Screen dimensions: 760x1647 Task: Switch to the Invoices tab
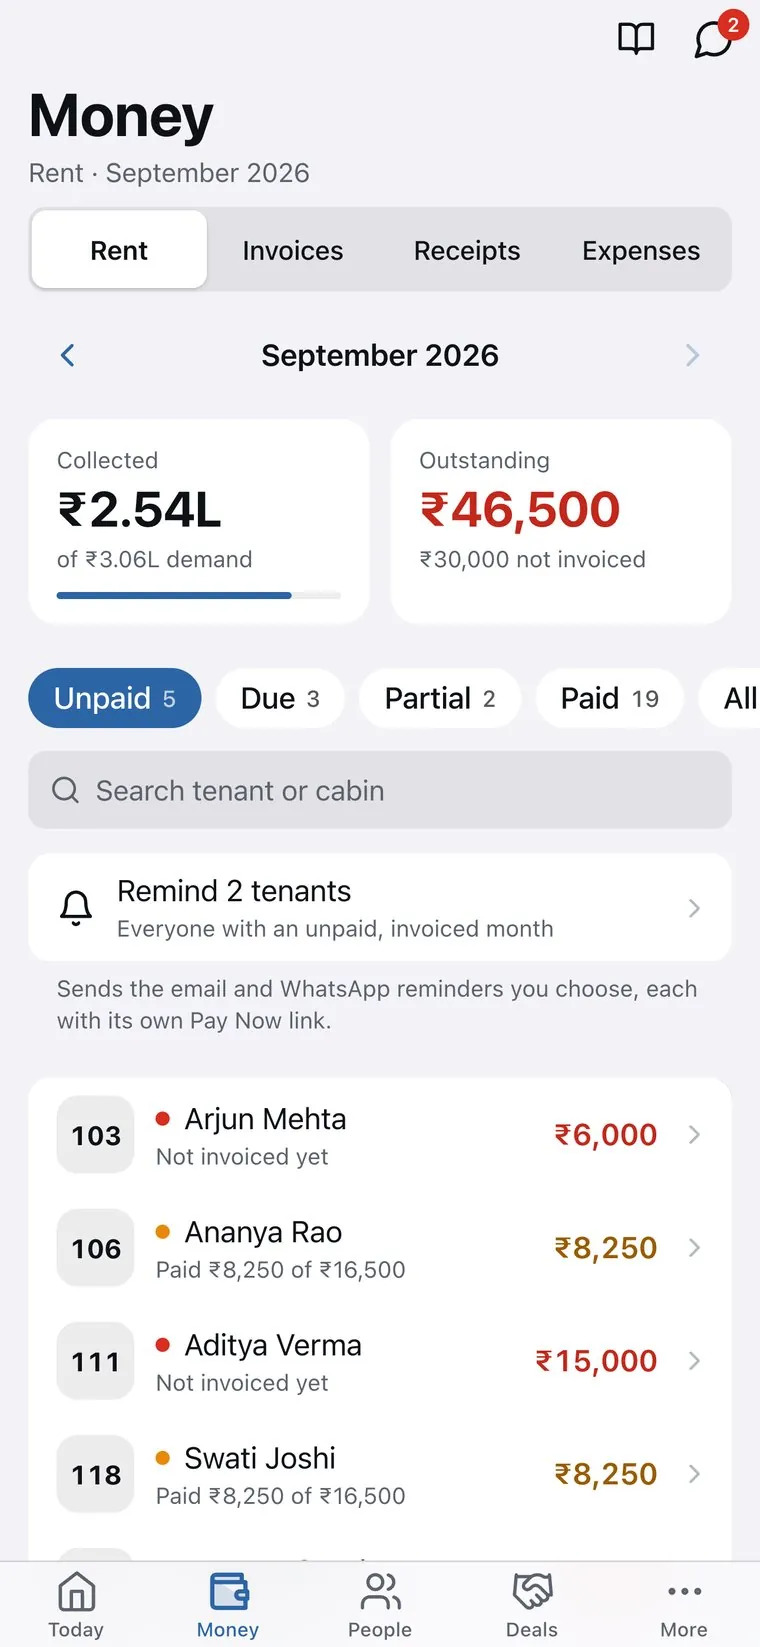click(293, 250)
